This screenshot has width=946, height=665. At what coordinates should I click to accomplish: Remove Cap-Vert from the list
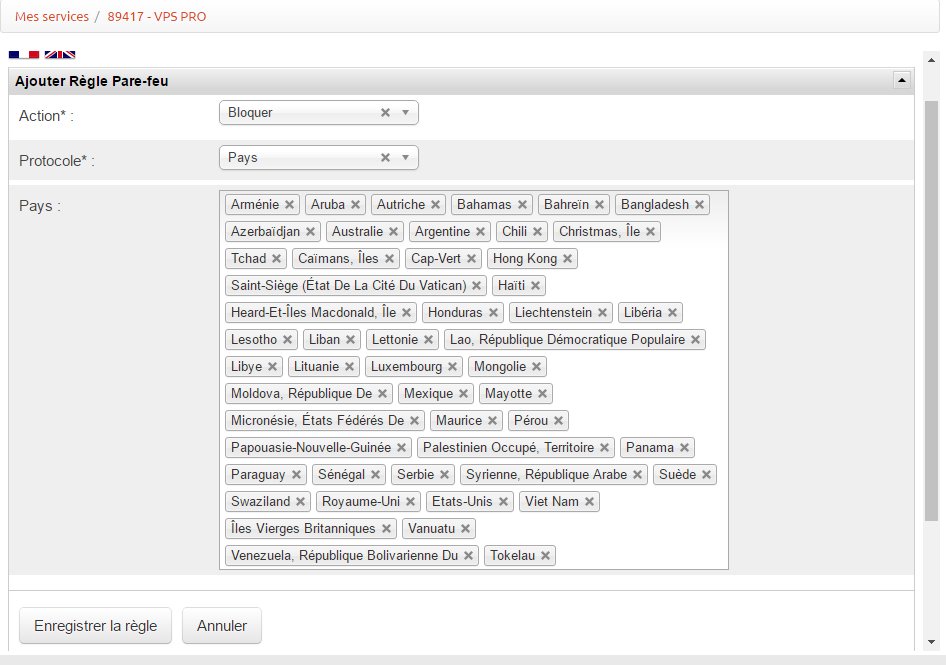tap(472, 259)
